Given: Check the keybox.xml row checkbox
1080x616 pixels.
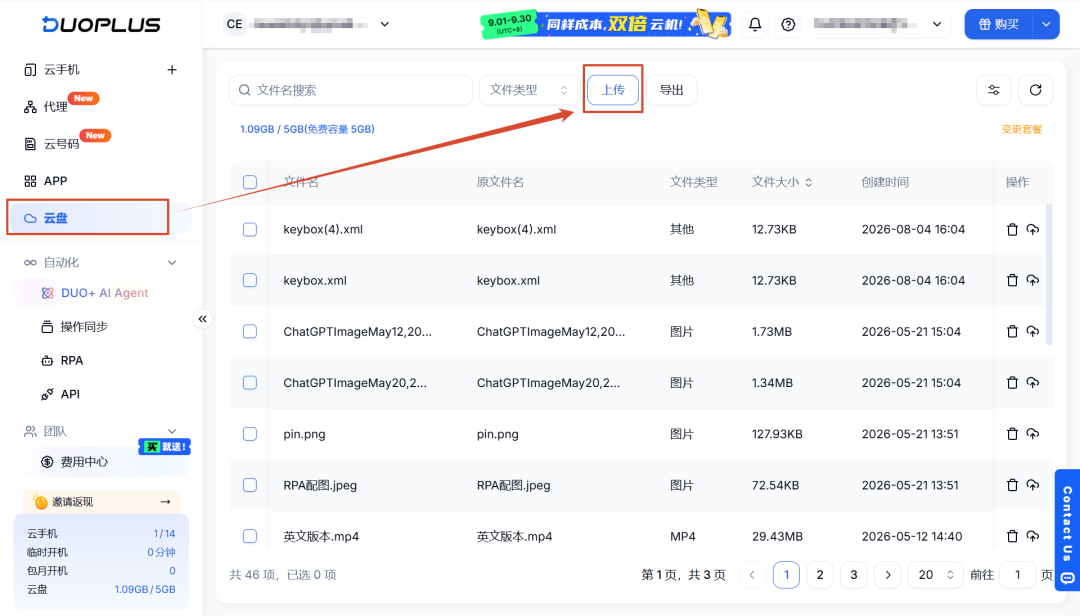Looking at the screenshot, I should click(250, 280).
